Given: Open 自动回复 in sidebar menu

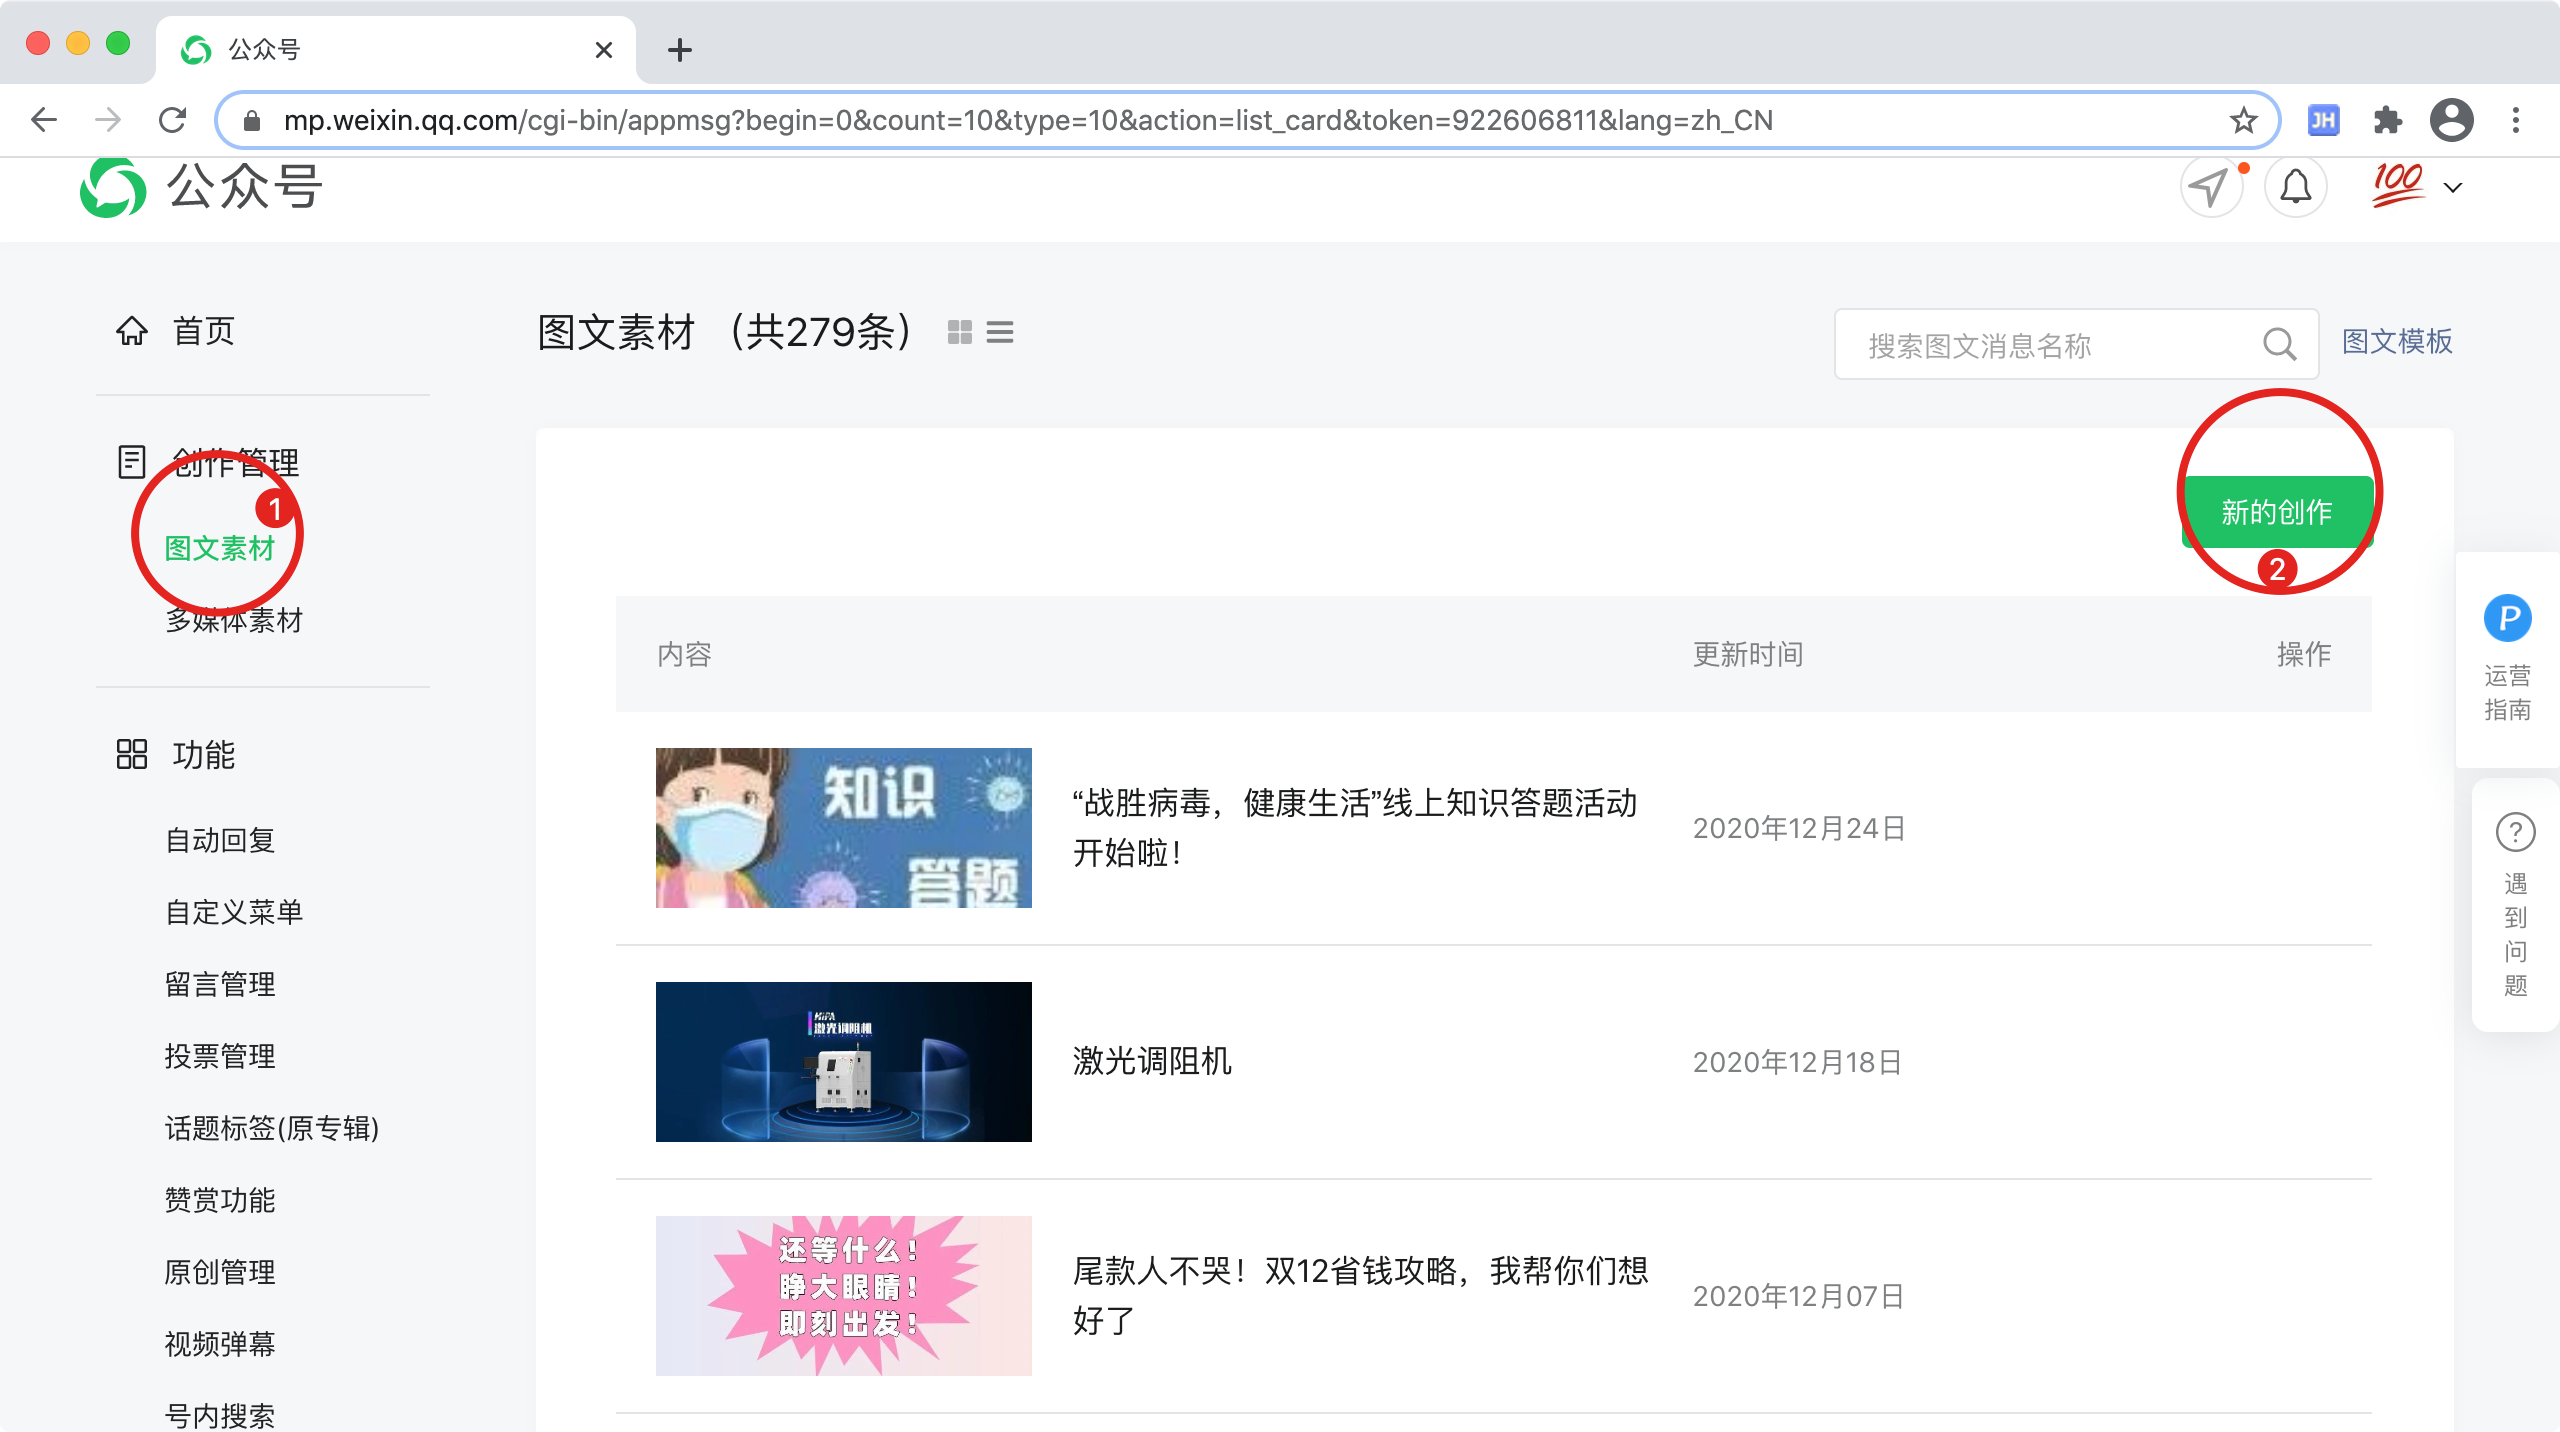Looking at the screenshot, I should point(220,840).
